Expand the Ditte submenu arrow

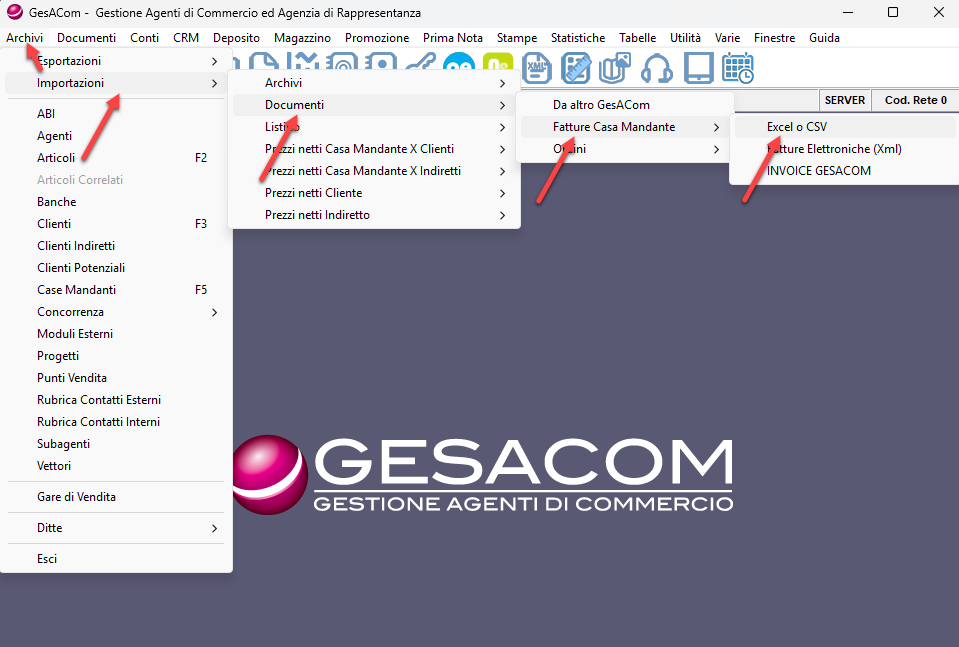214,528
